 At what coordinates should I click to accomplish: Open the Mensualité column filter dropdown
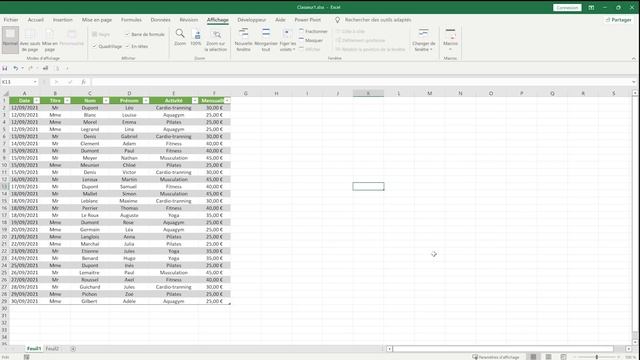[227, 100]
